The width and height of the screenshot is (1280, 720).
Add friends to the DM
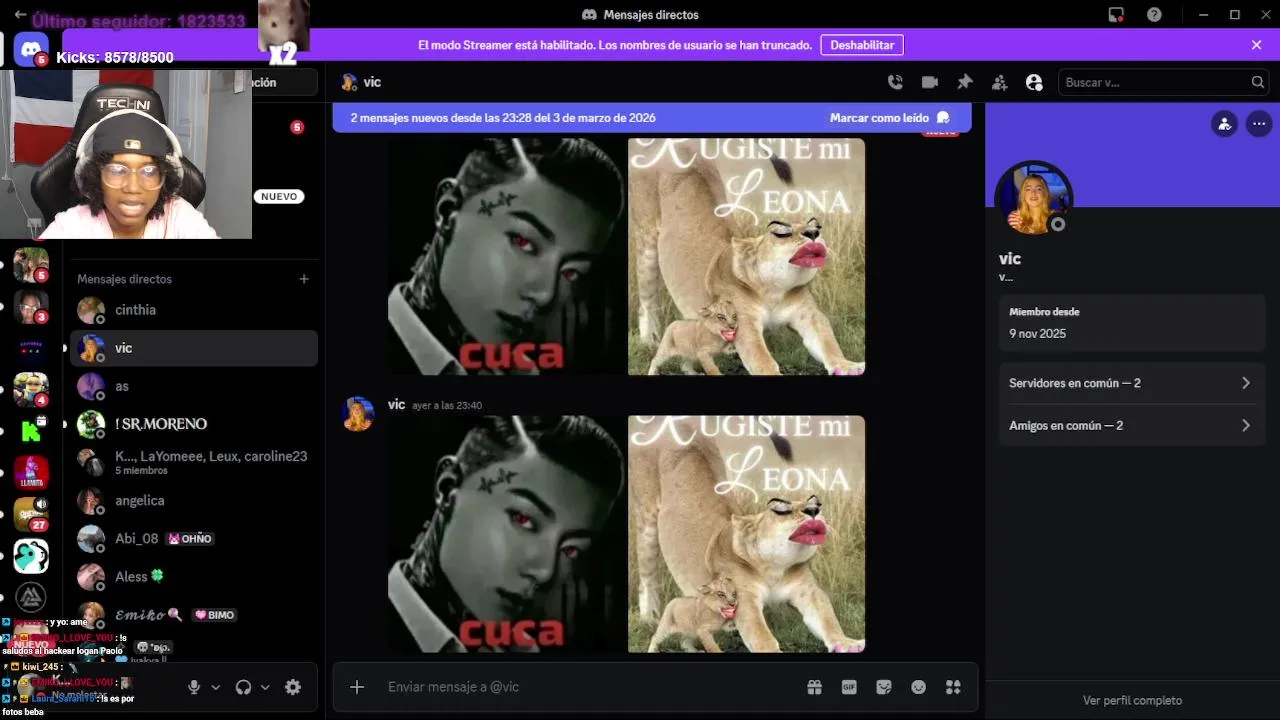tap(999, 82)
